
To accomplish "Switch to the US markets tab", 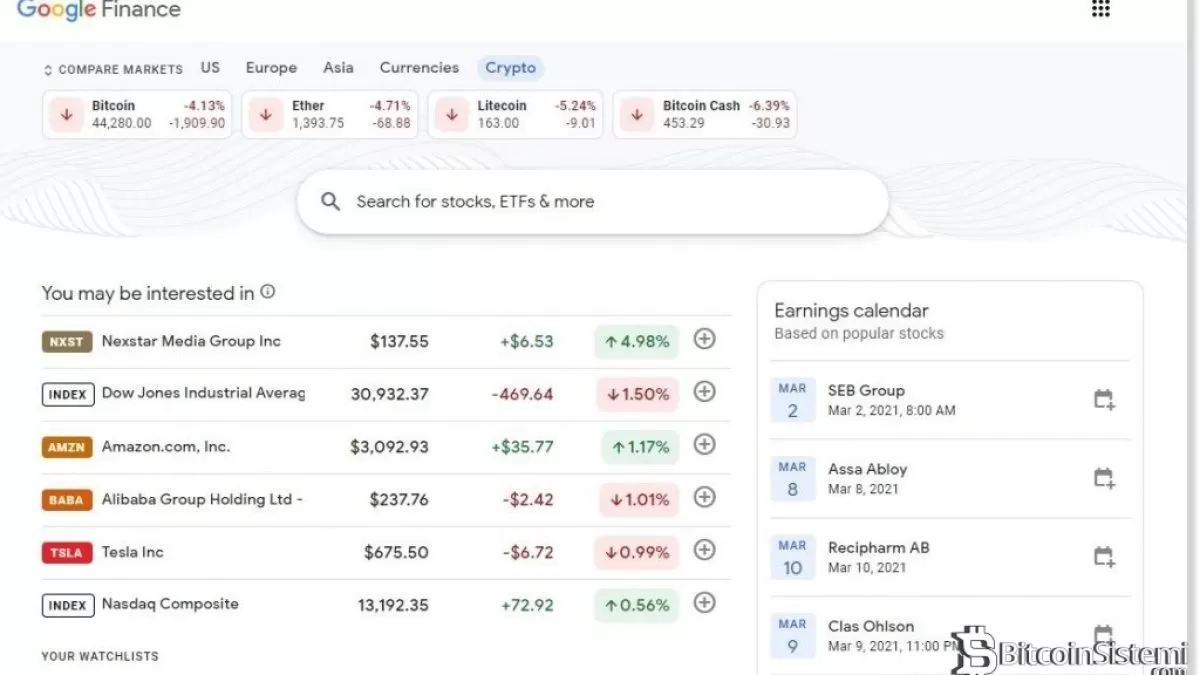I will (x=210, y=68).
